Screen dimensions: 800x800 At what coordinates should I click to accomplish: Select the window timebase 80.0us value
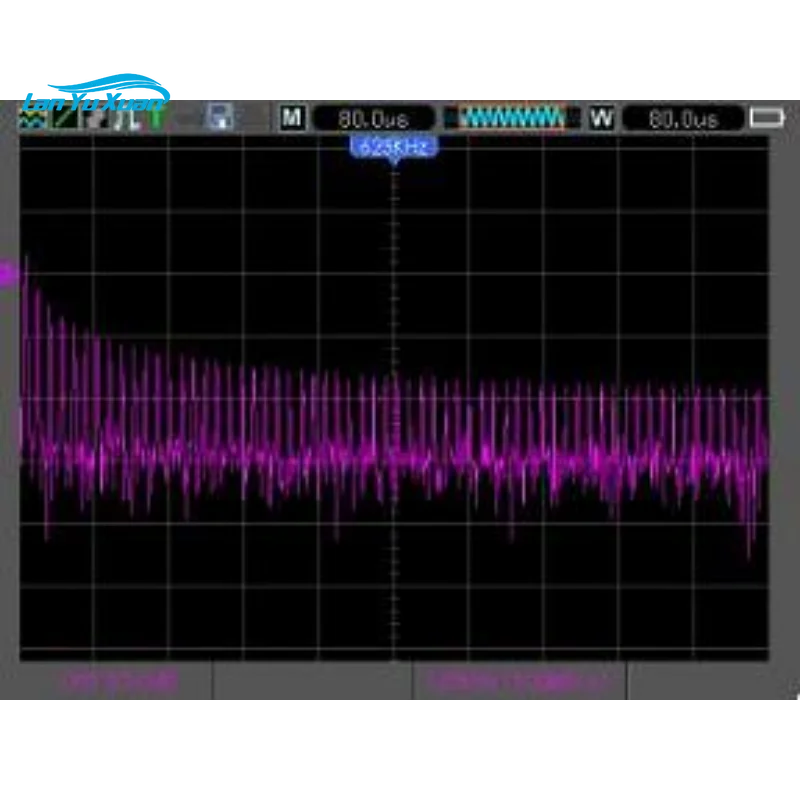pos(684,119)
